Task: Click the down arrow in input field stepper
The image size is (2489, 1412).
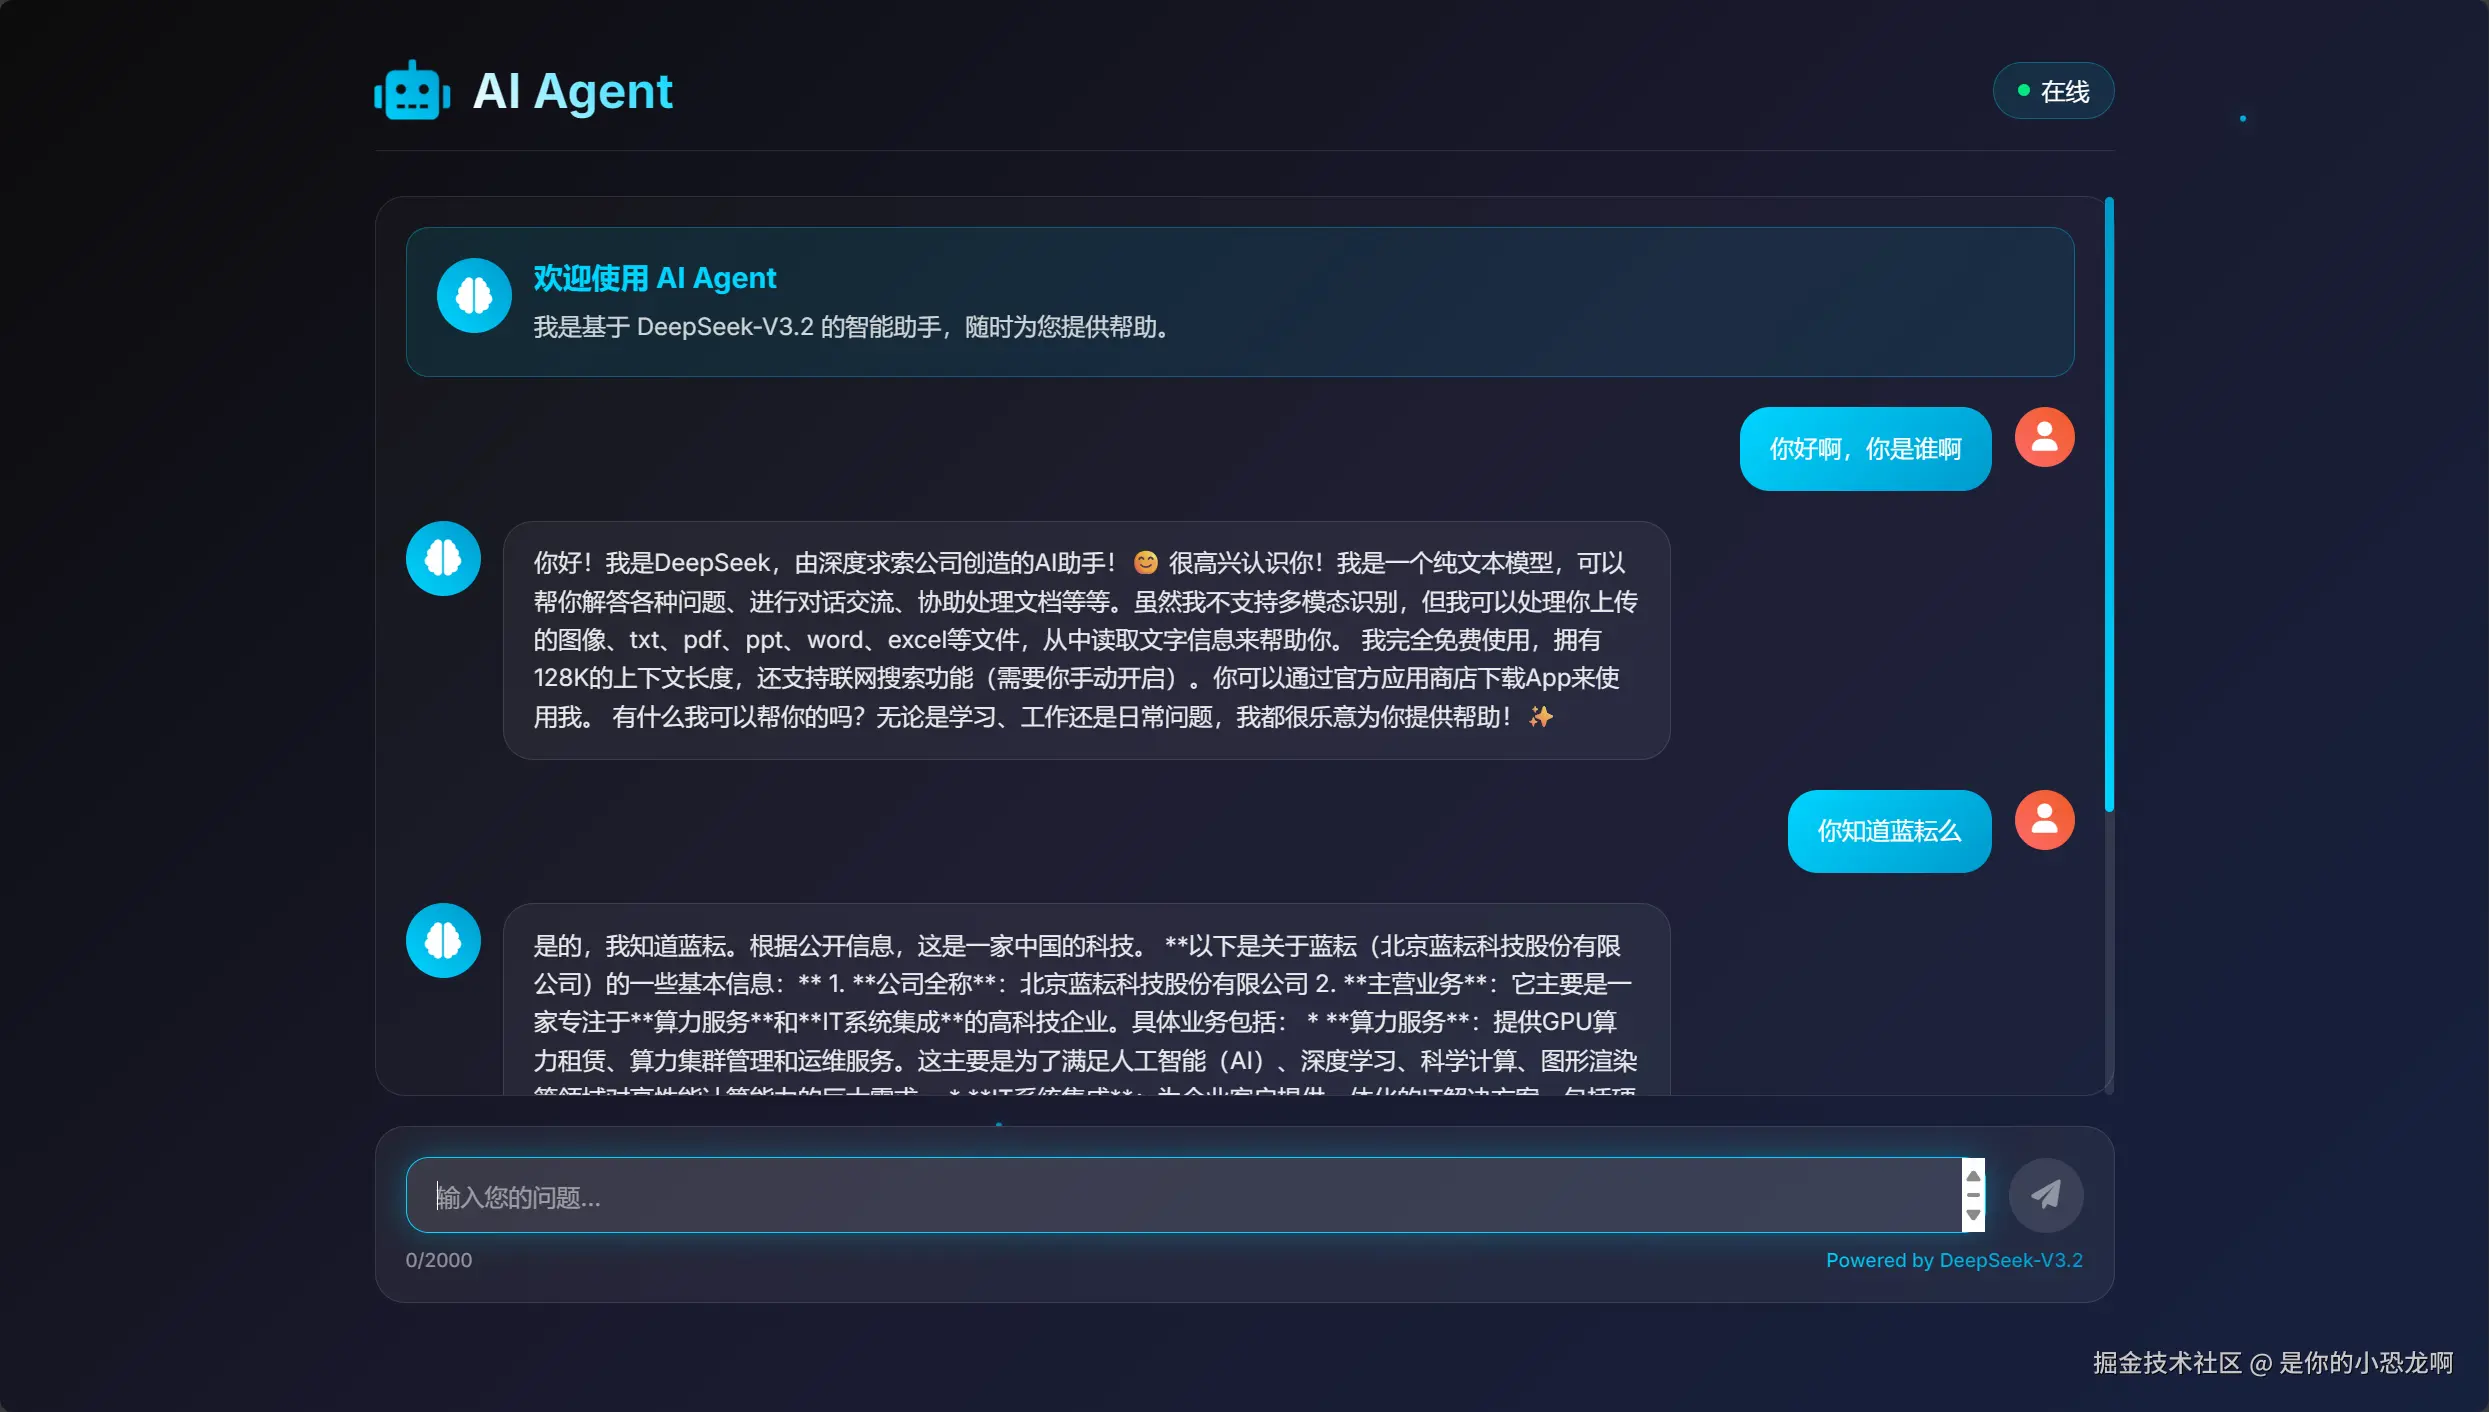Action: point(1973,1214)
